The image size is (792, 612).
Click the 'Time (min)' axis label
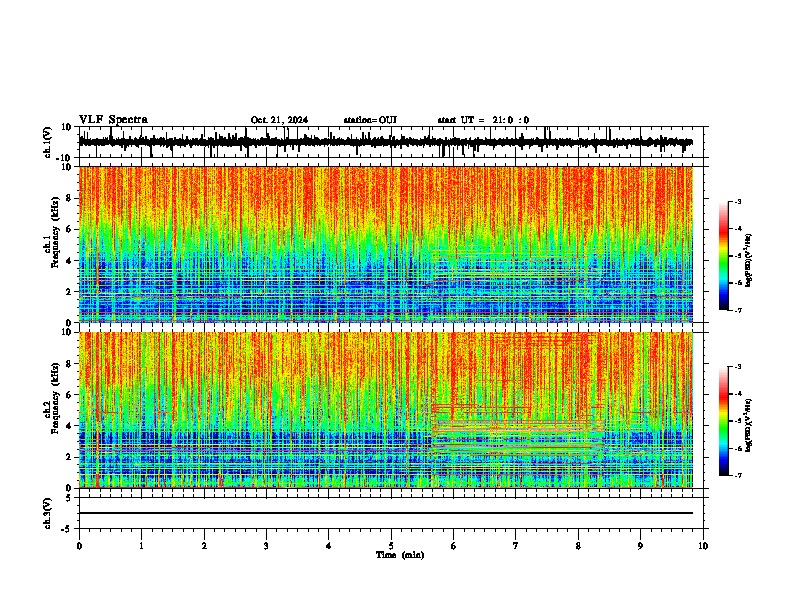pos(400,555)
